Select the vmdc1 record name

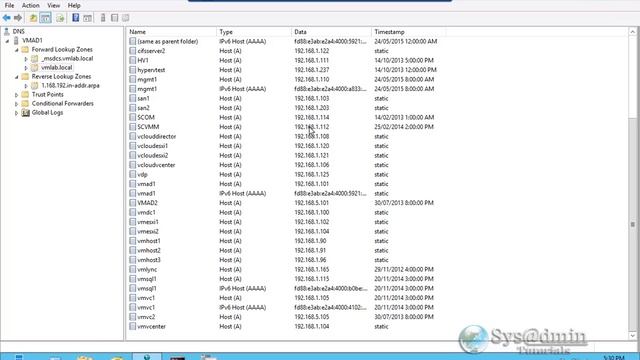click(146, 212)
